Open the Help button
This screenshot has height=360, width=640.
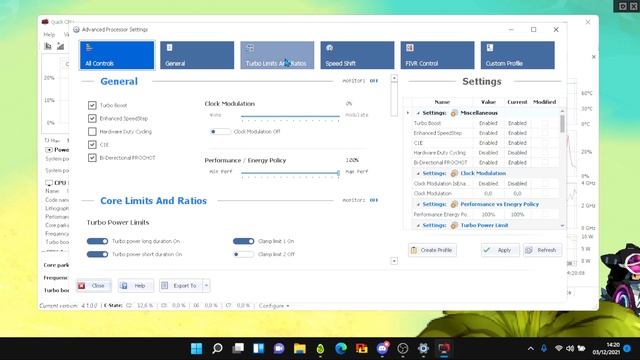coord(136,286)
